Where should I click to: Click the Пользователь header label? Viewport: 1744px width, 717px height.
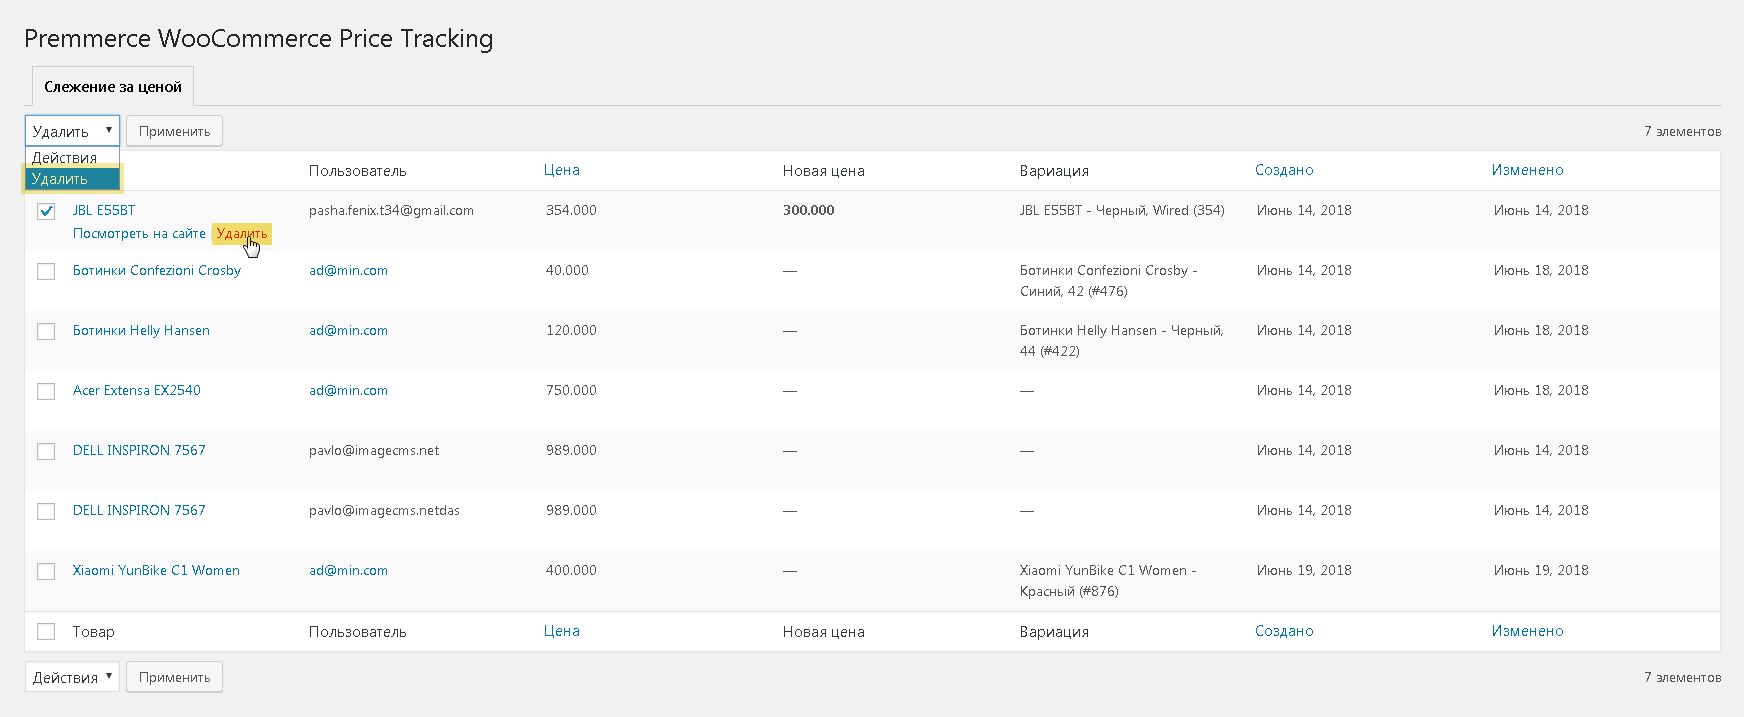tap(358, 171)
